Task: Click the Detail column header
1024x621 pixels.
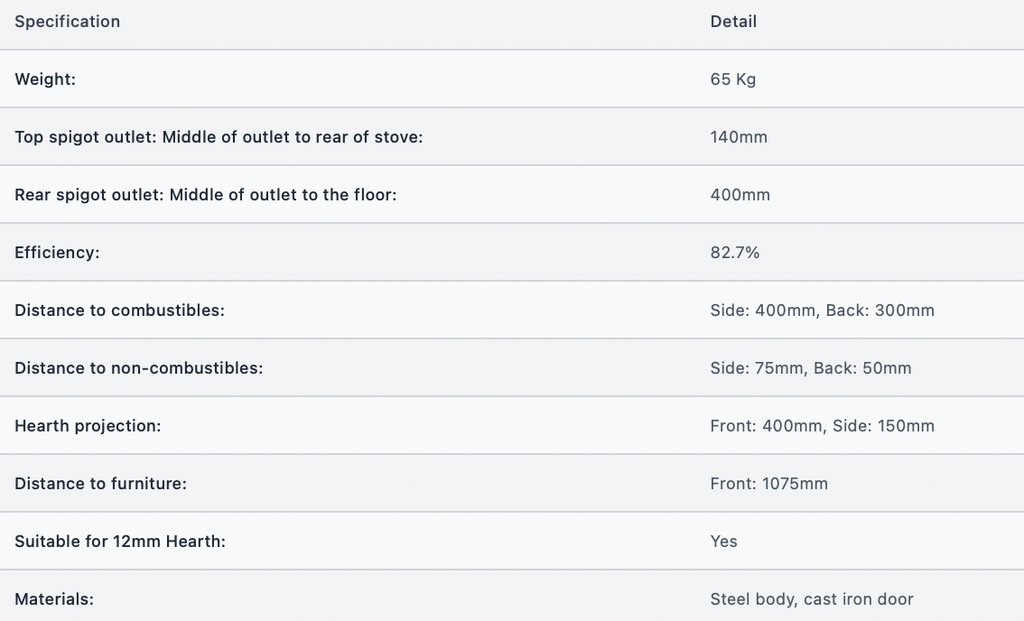Action: [733, 22]
